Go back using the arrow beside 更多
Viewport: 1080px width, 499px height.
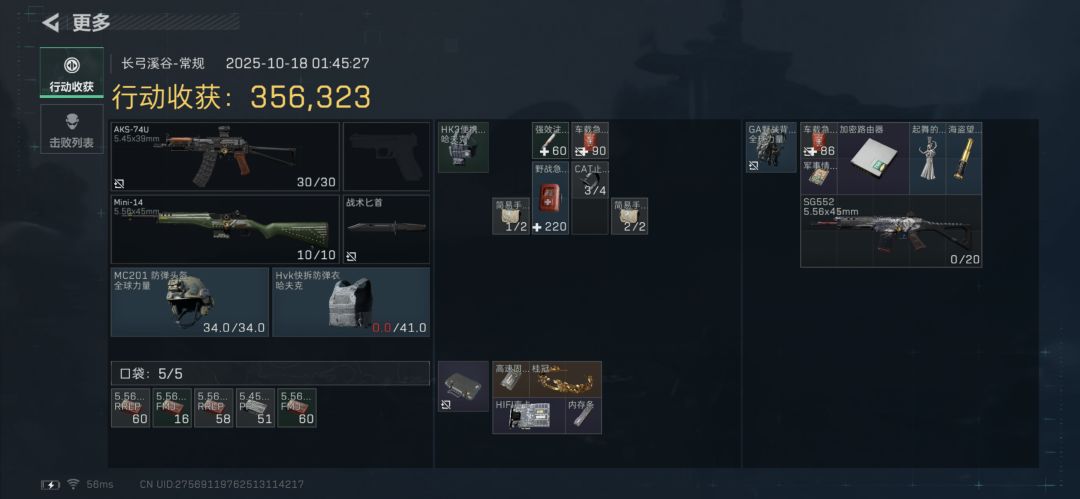coord(50,23)
